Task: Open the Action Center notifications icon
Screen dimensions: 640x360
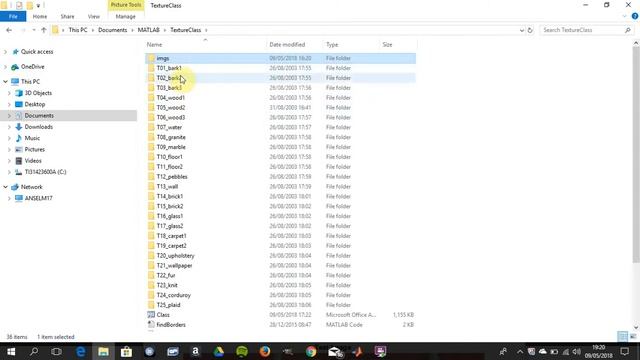Action: (625, 351)
